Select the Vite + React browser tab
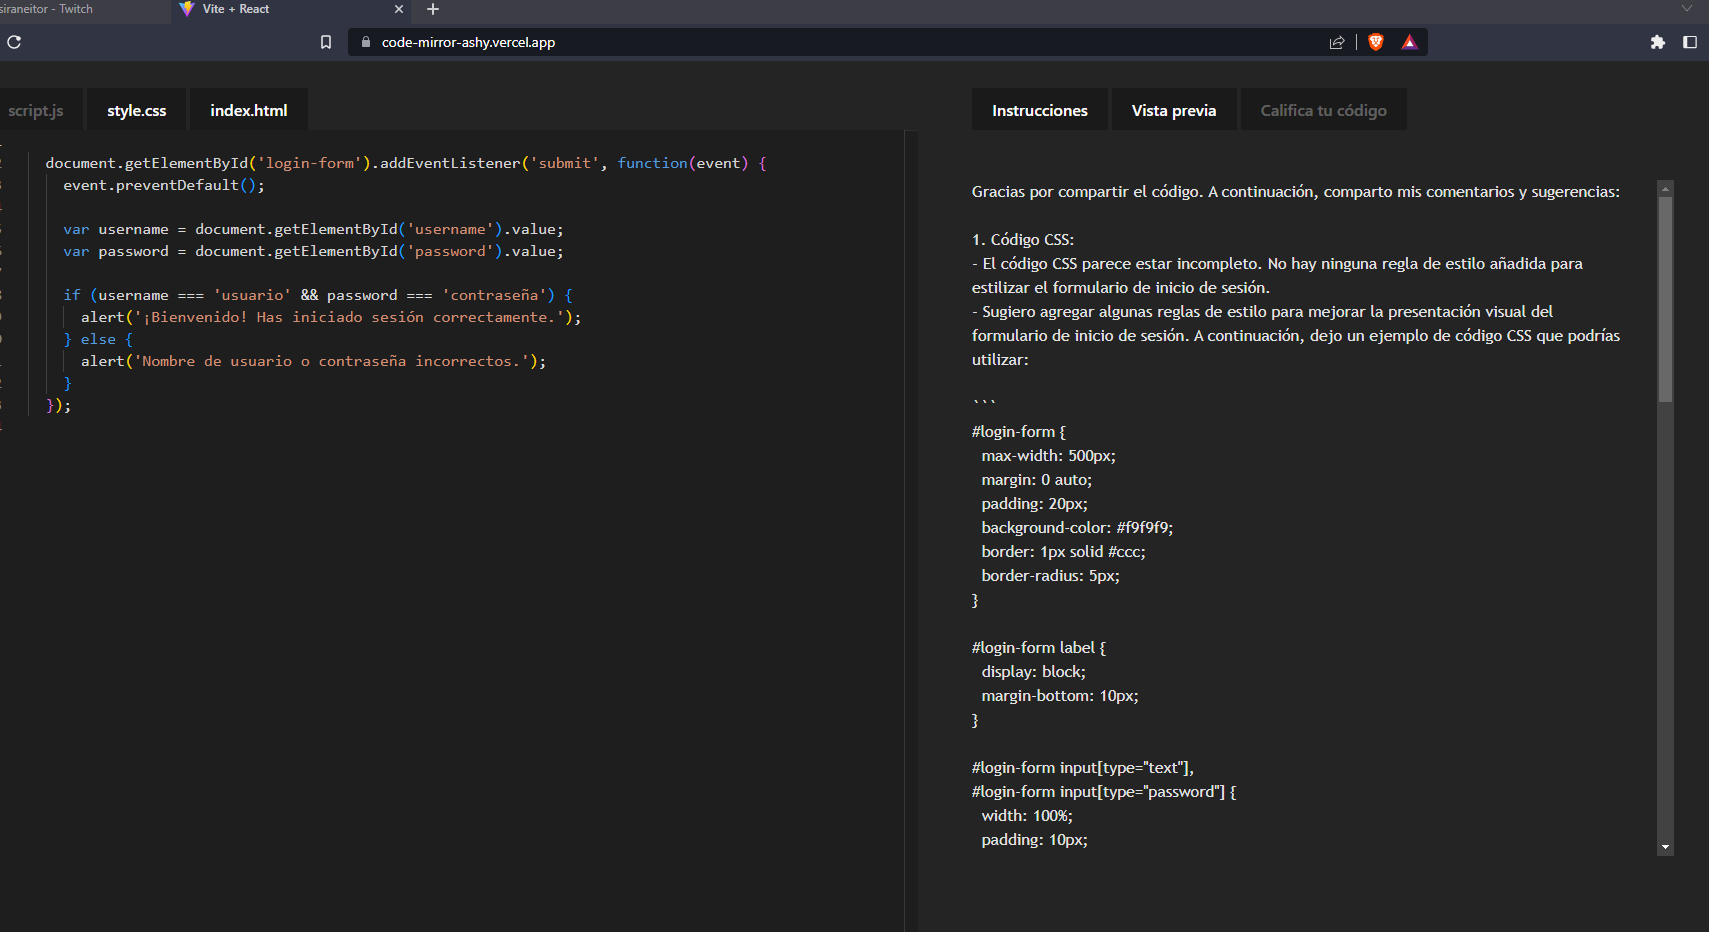This screenshot has height=932, width=1709. [290, 9]
